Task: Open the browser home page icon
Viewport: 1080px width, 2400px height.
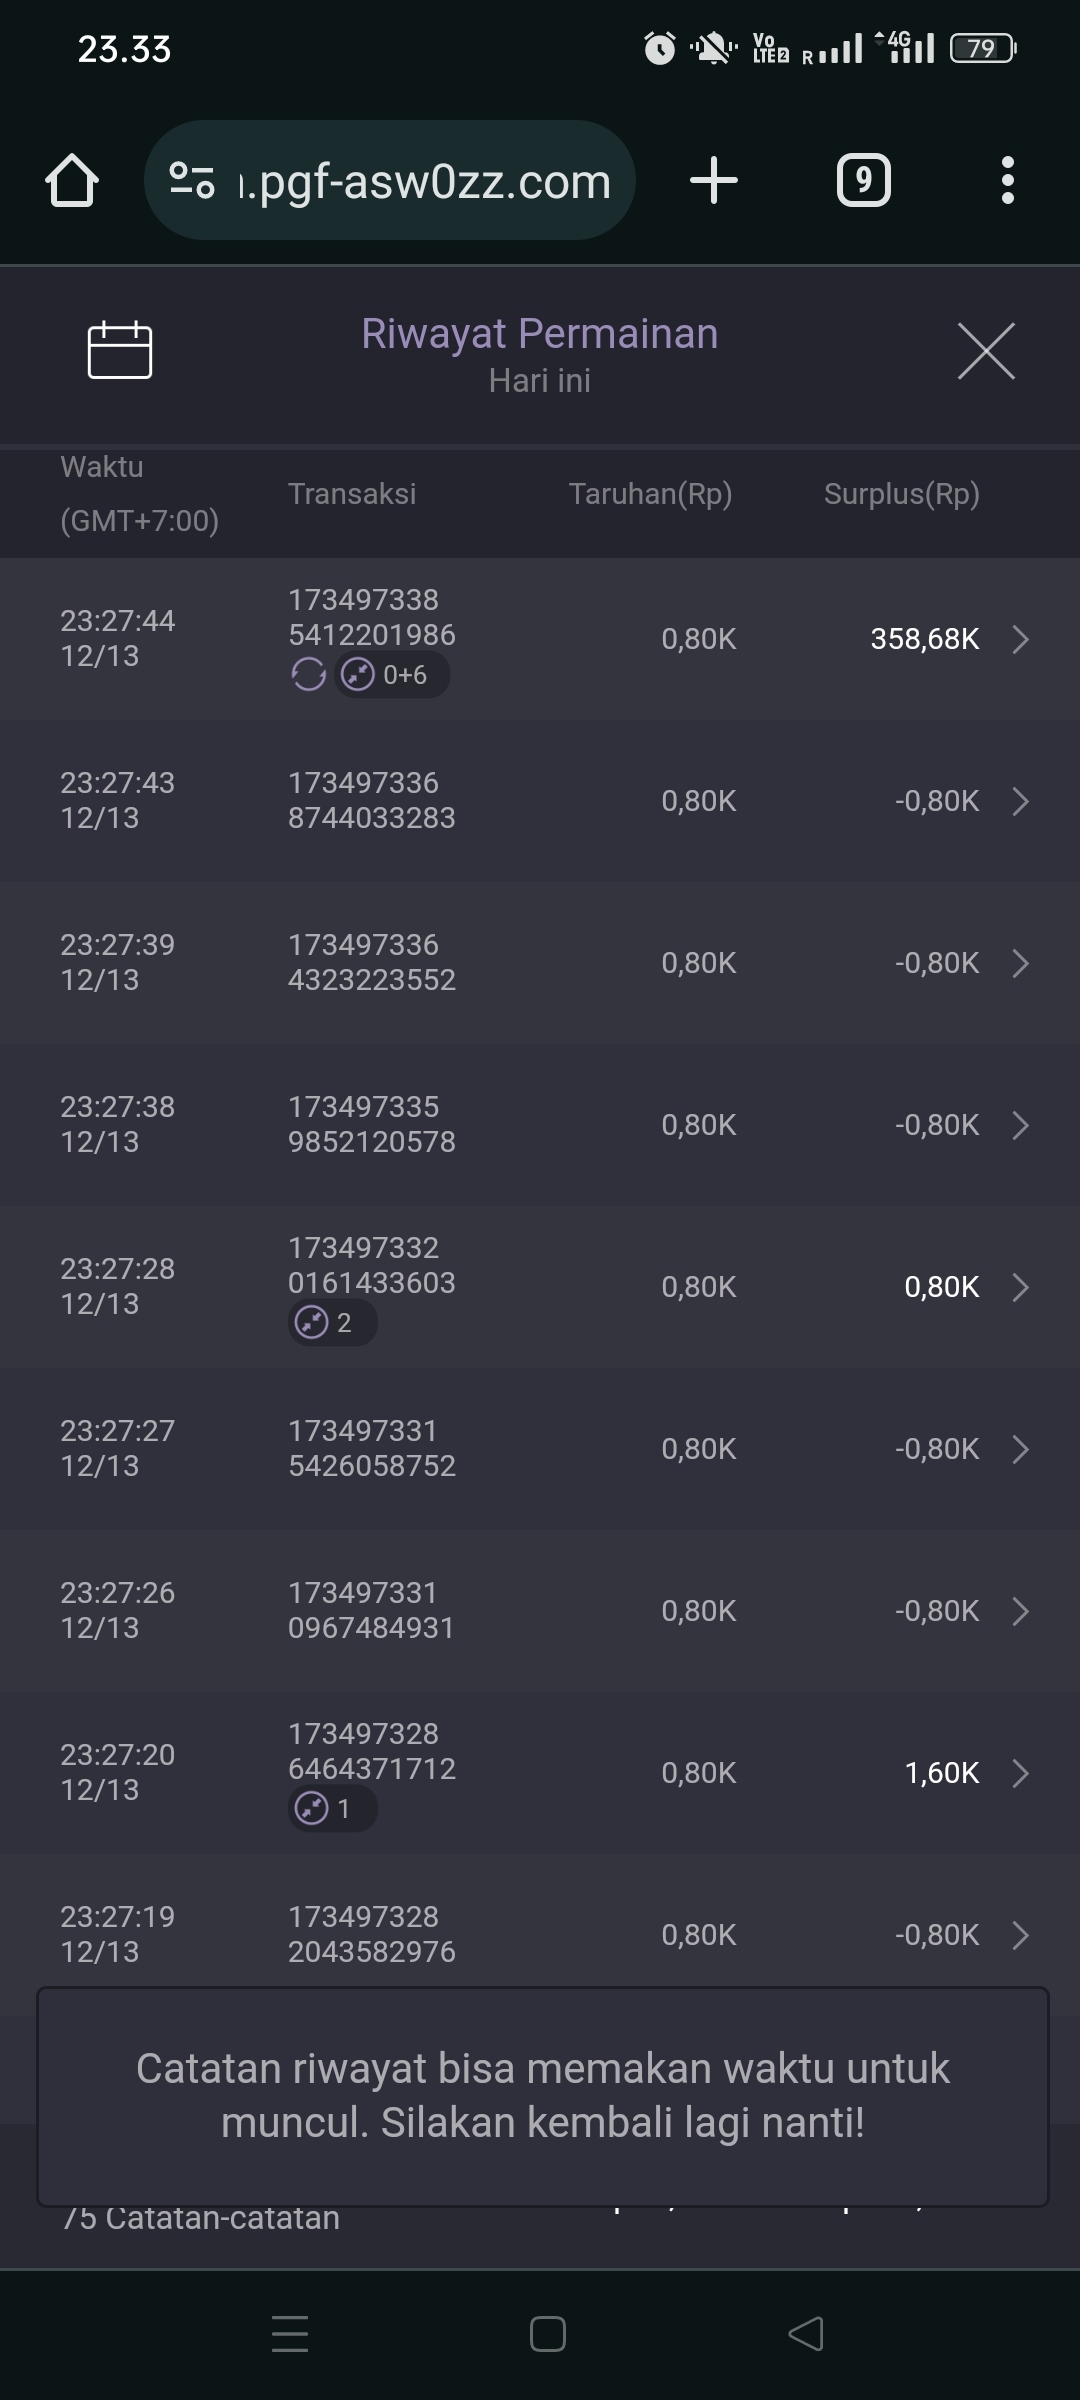Action: pos(71,181)
